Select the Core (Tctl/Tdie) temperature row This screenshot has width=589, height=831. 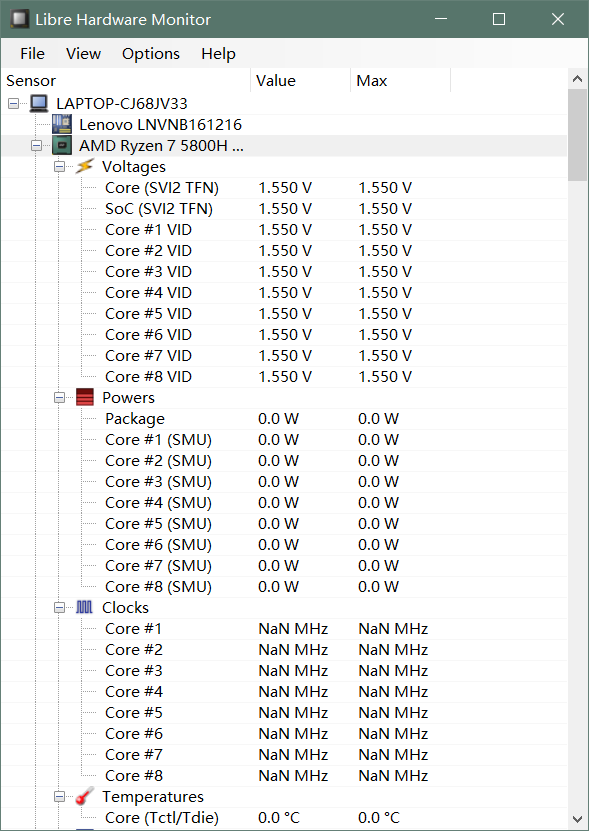[284, 818]
